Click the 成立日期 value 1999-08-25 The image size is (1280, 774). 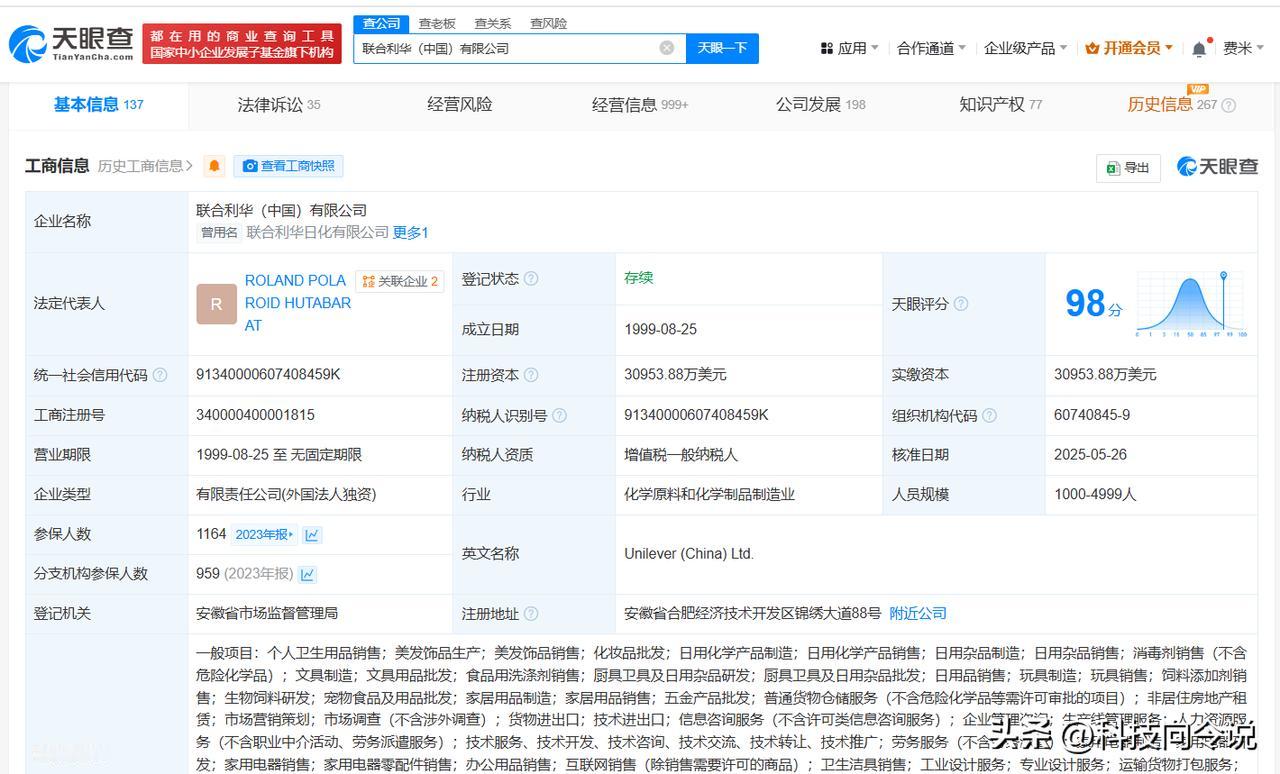(661, 330)
